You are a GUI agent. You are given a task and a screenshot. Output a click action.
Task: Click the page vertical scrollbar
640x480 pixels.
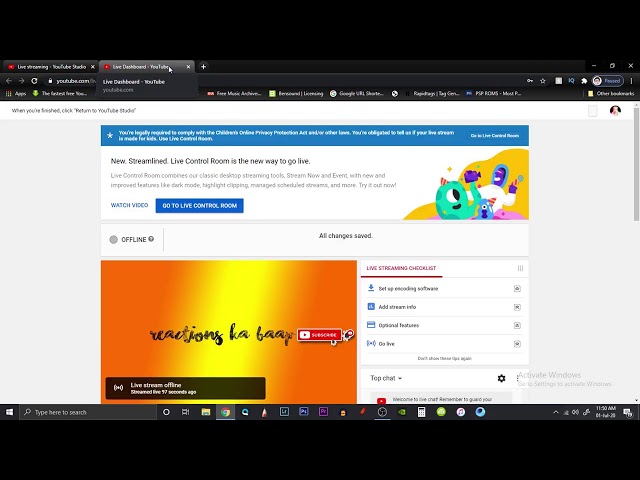(636, 164)
